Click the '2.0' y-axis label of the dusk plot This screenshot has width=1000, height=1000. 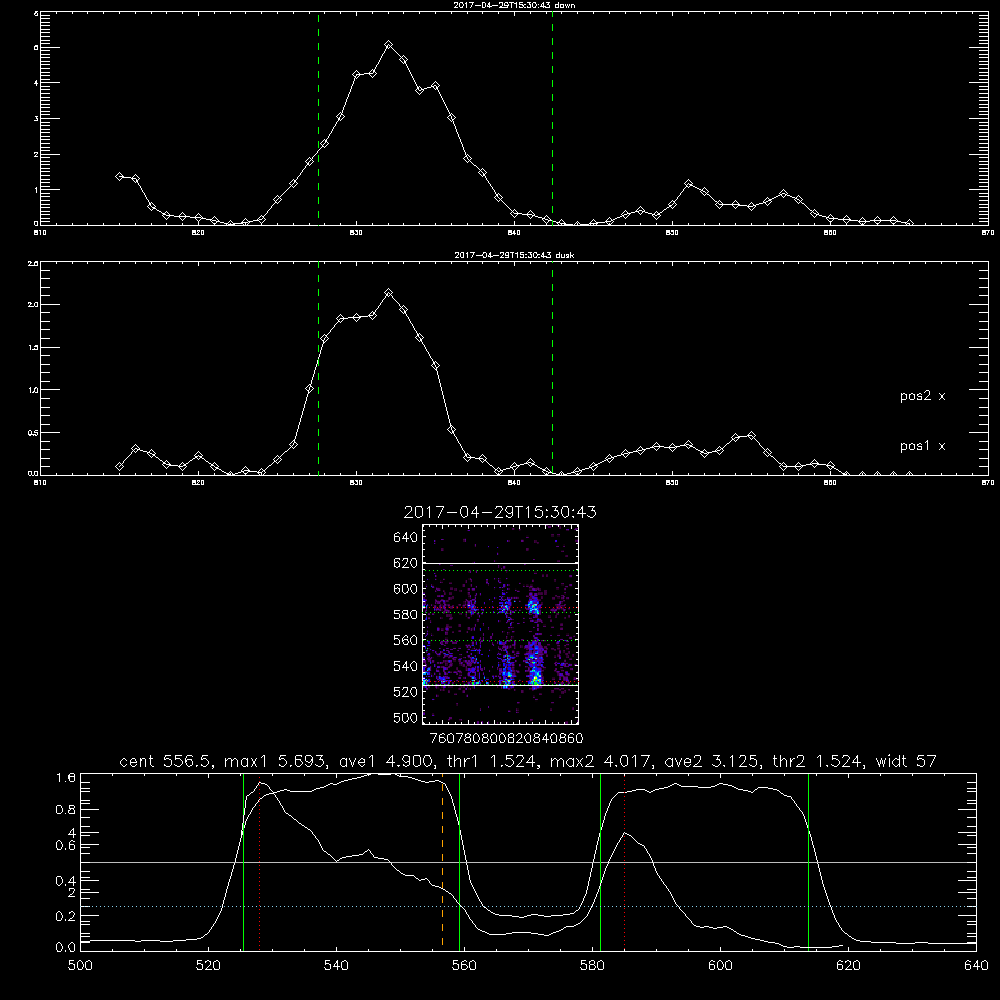tap(34, 304)
